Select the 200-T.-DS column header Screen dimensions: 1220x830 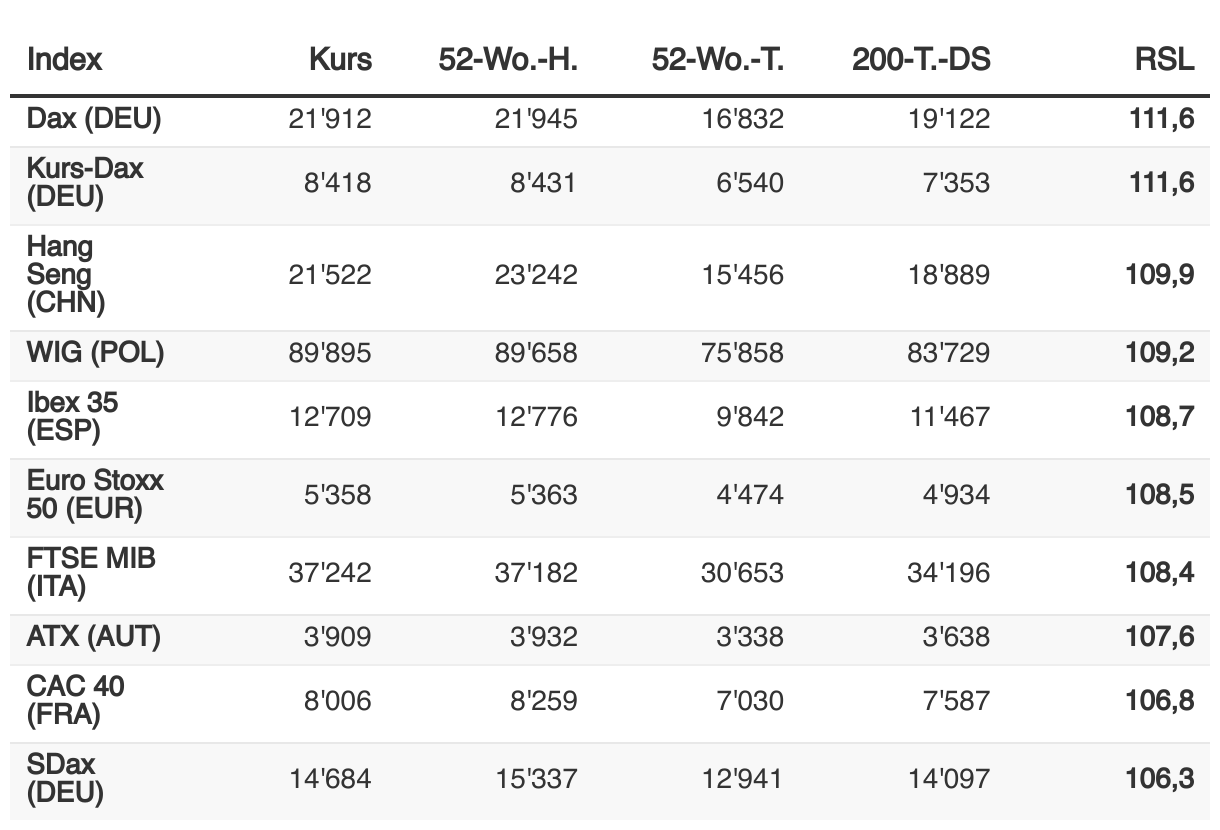tap(921, 59)
